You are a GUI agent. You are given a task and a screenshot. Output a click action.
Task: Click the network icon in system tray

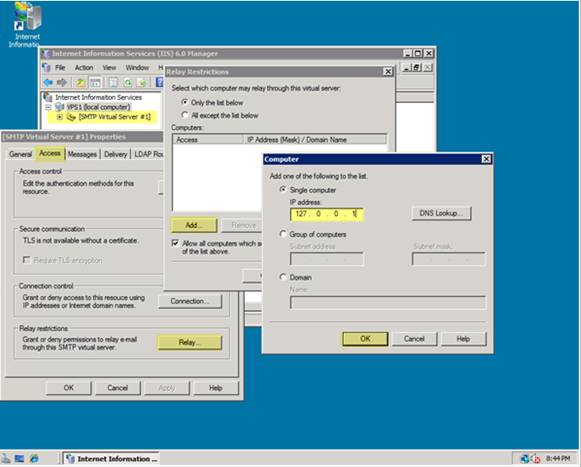point(525,458)
